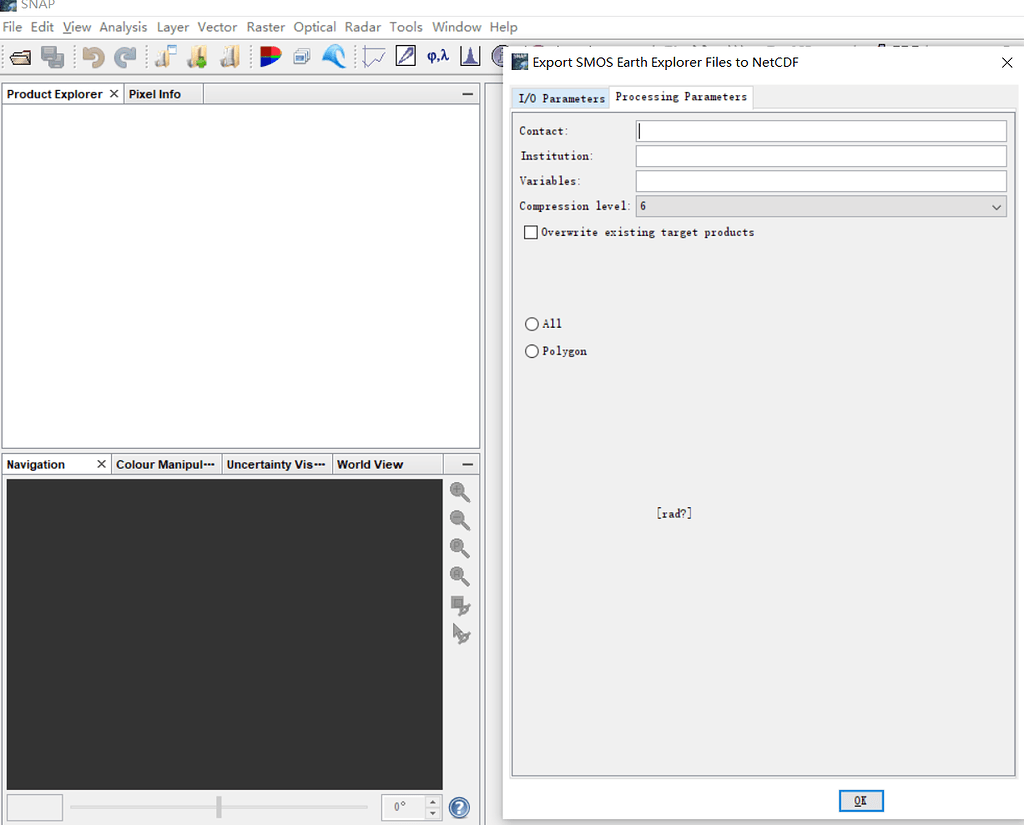Open the Radar menu

coord(362,27)
